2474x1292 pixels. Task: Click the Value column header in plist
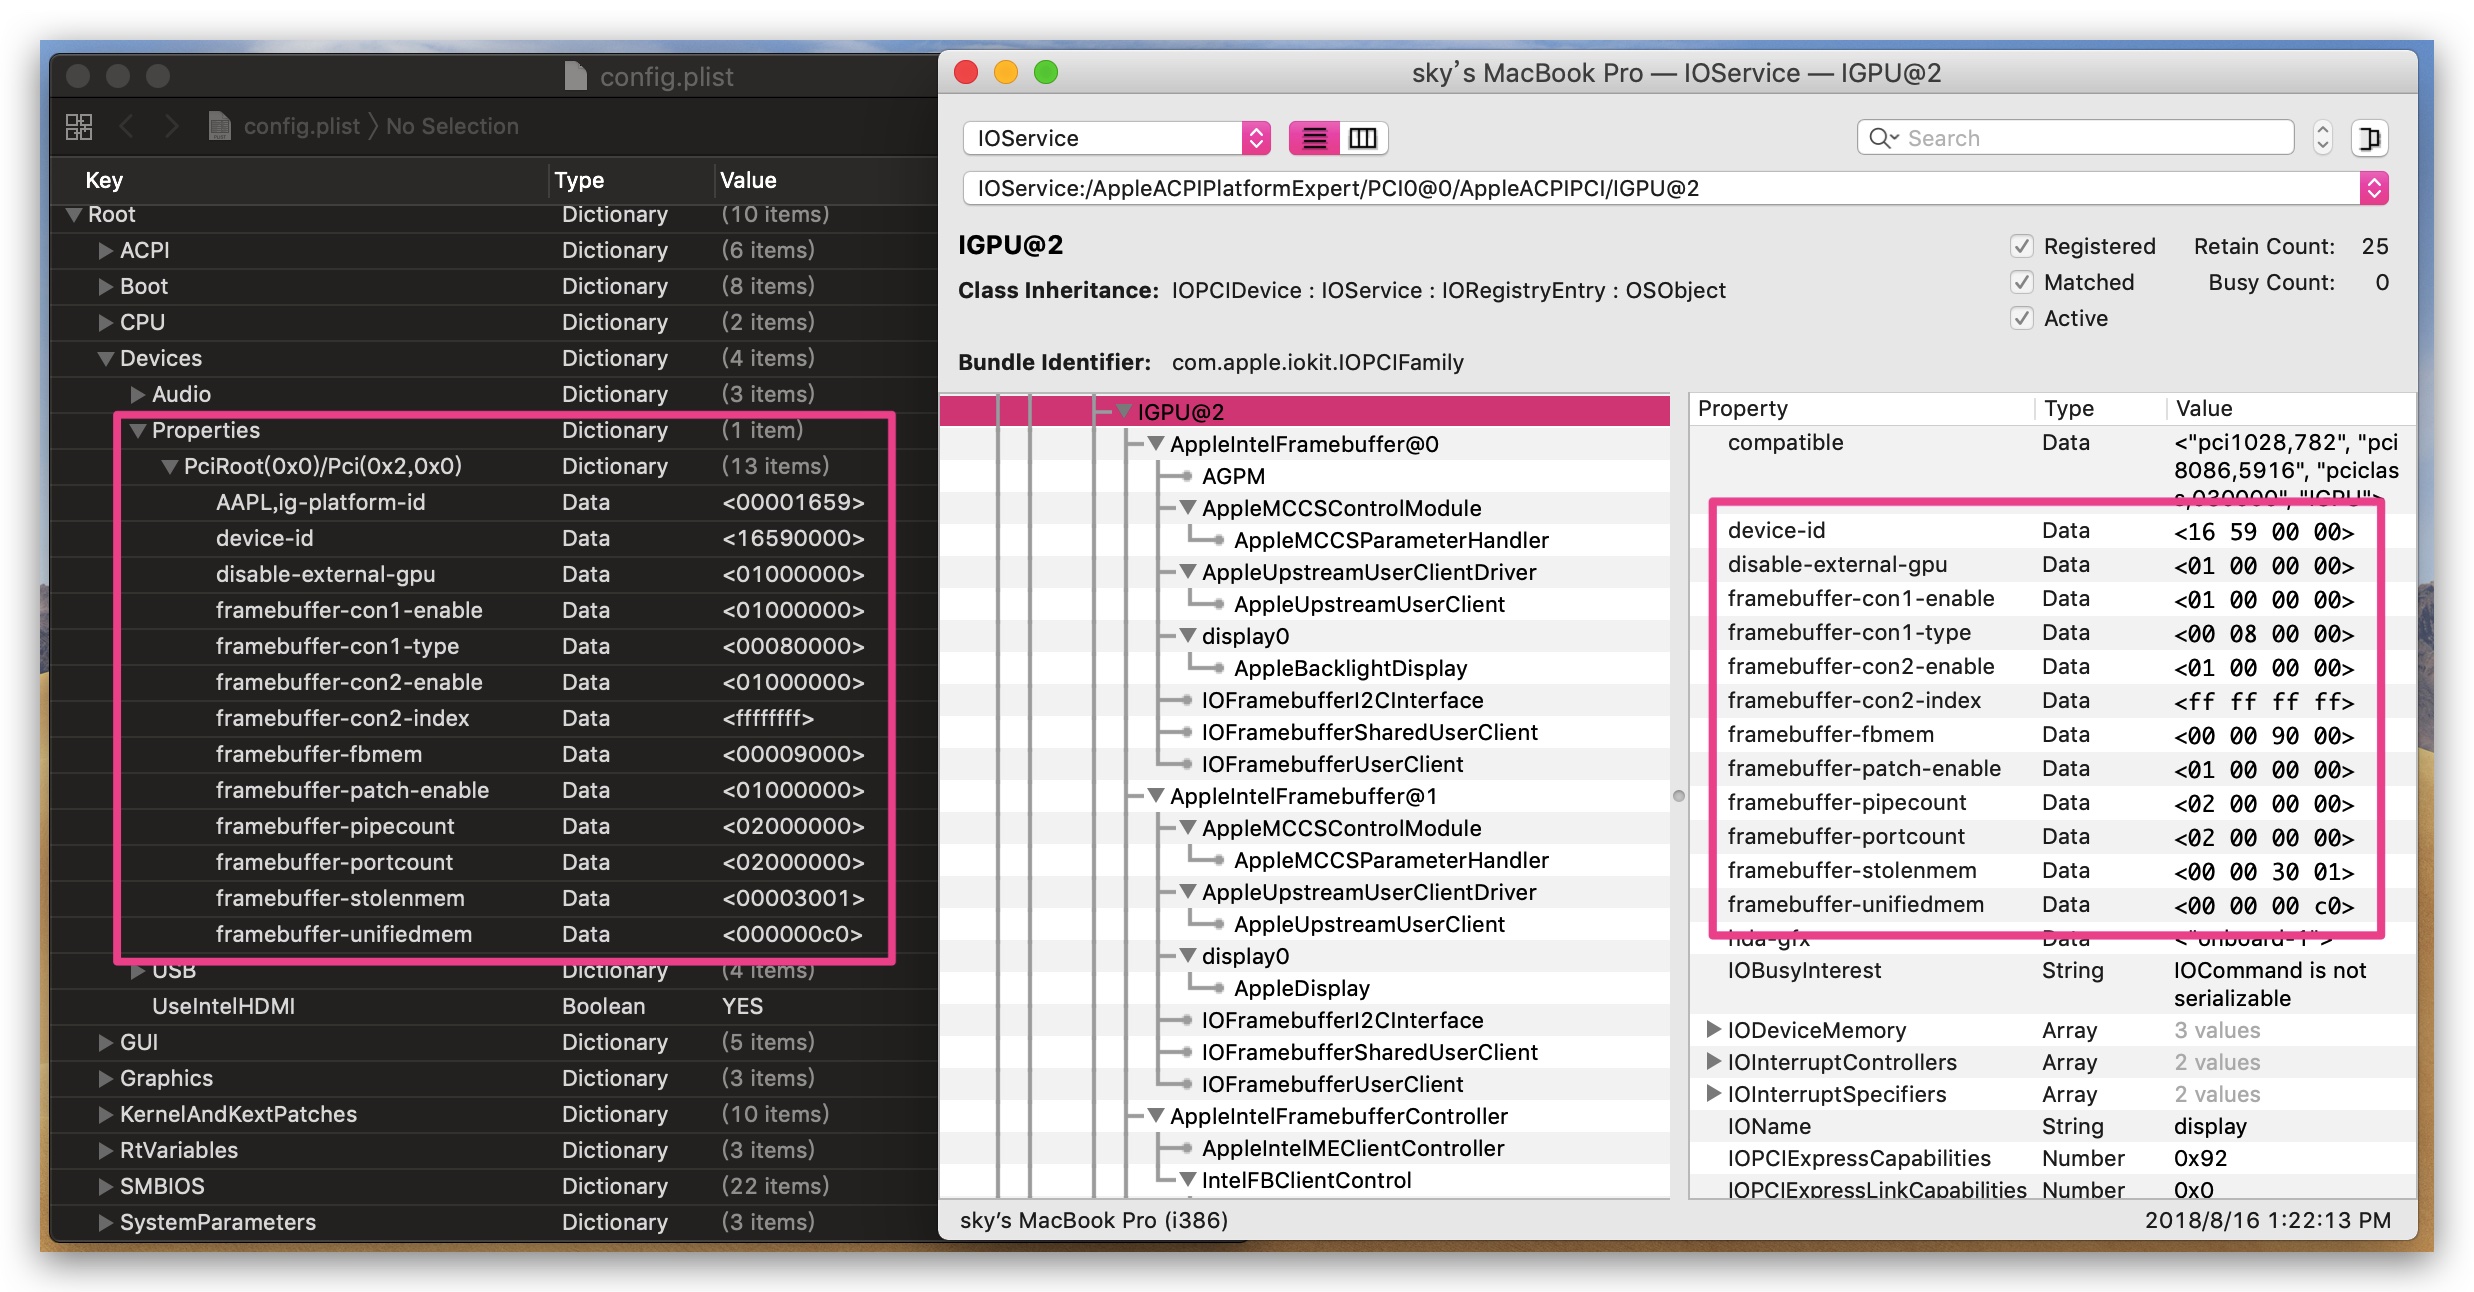pyautogui.click(x=748, y=180)
